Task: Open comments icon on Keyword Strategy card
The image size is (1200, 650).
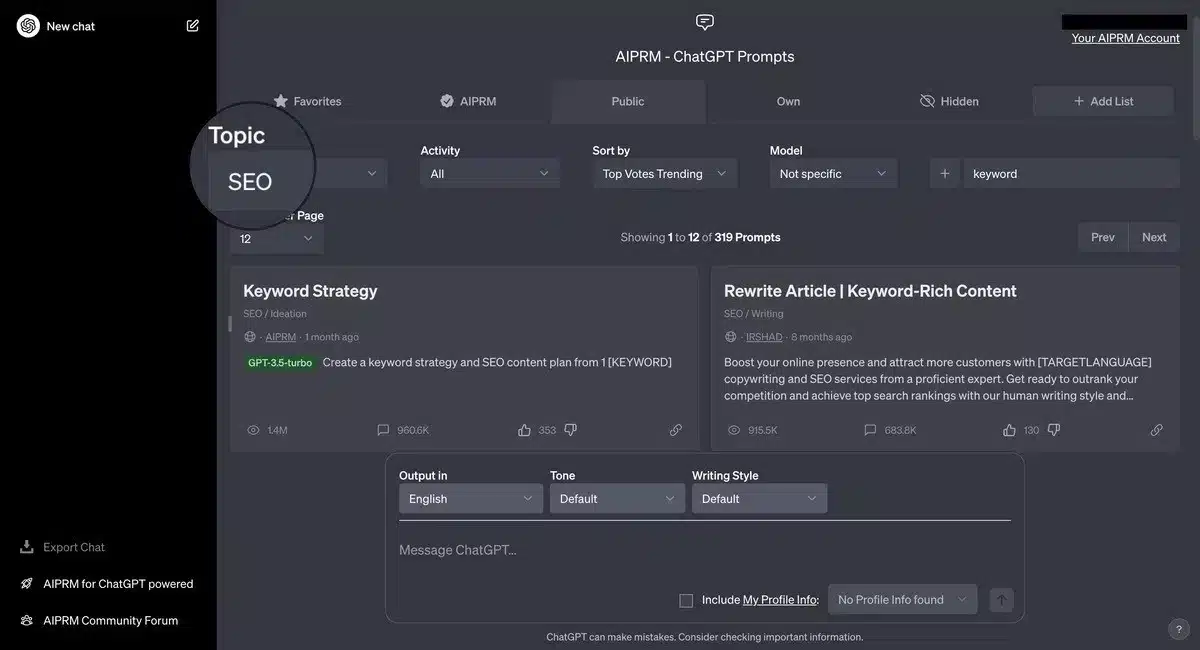Action: pyautogui.click(x=383, y=430)
